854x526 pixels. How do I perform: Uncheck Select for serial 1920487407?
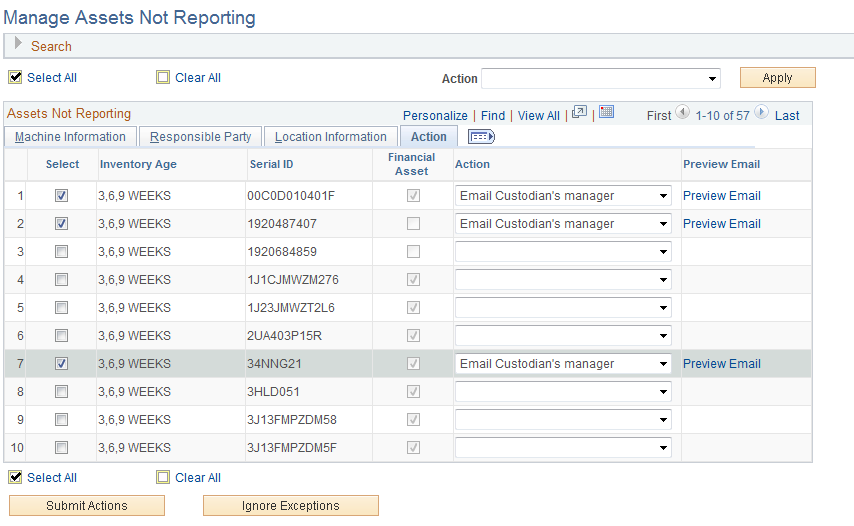[x=62, y=224]
